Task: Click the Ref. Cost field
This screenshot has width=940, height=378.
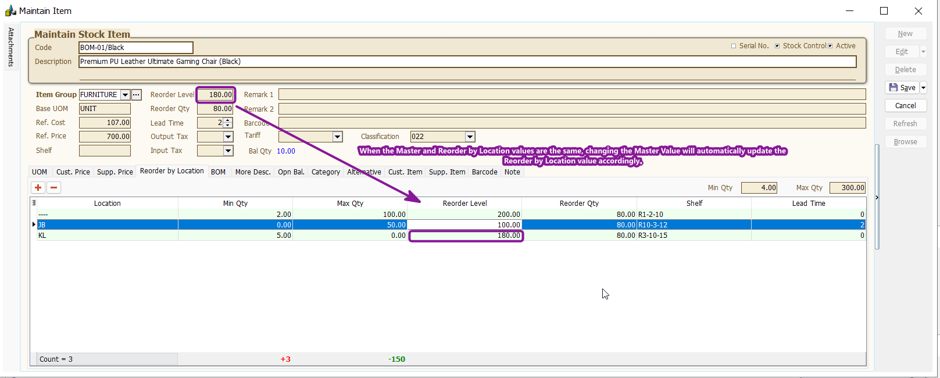Action: tap(105, 123)
